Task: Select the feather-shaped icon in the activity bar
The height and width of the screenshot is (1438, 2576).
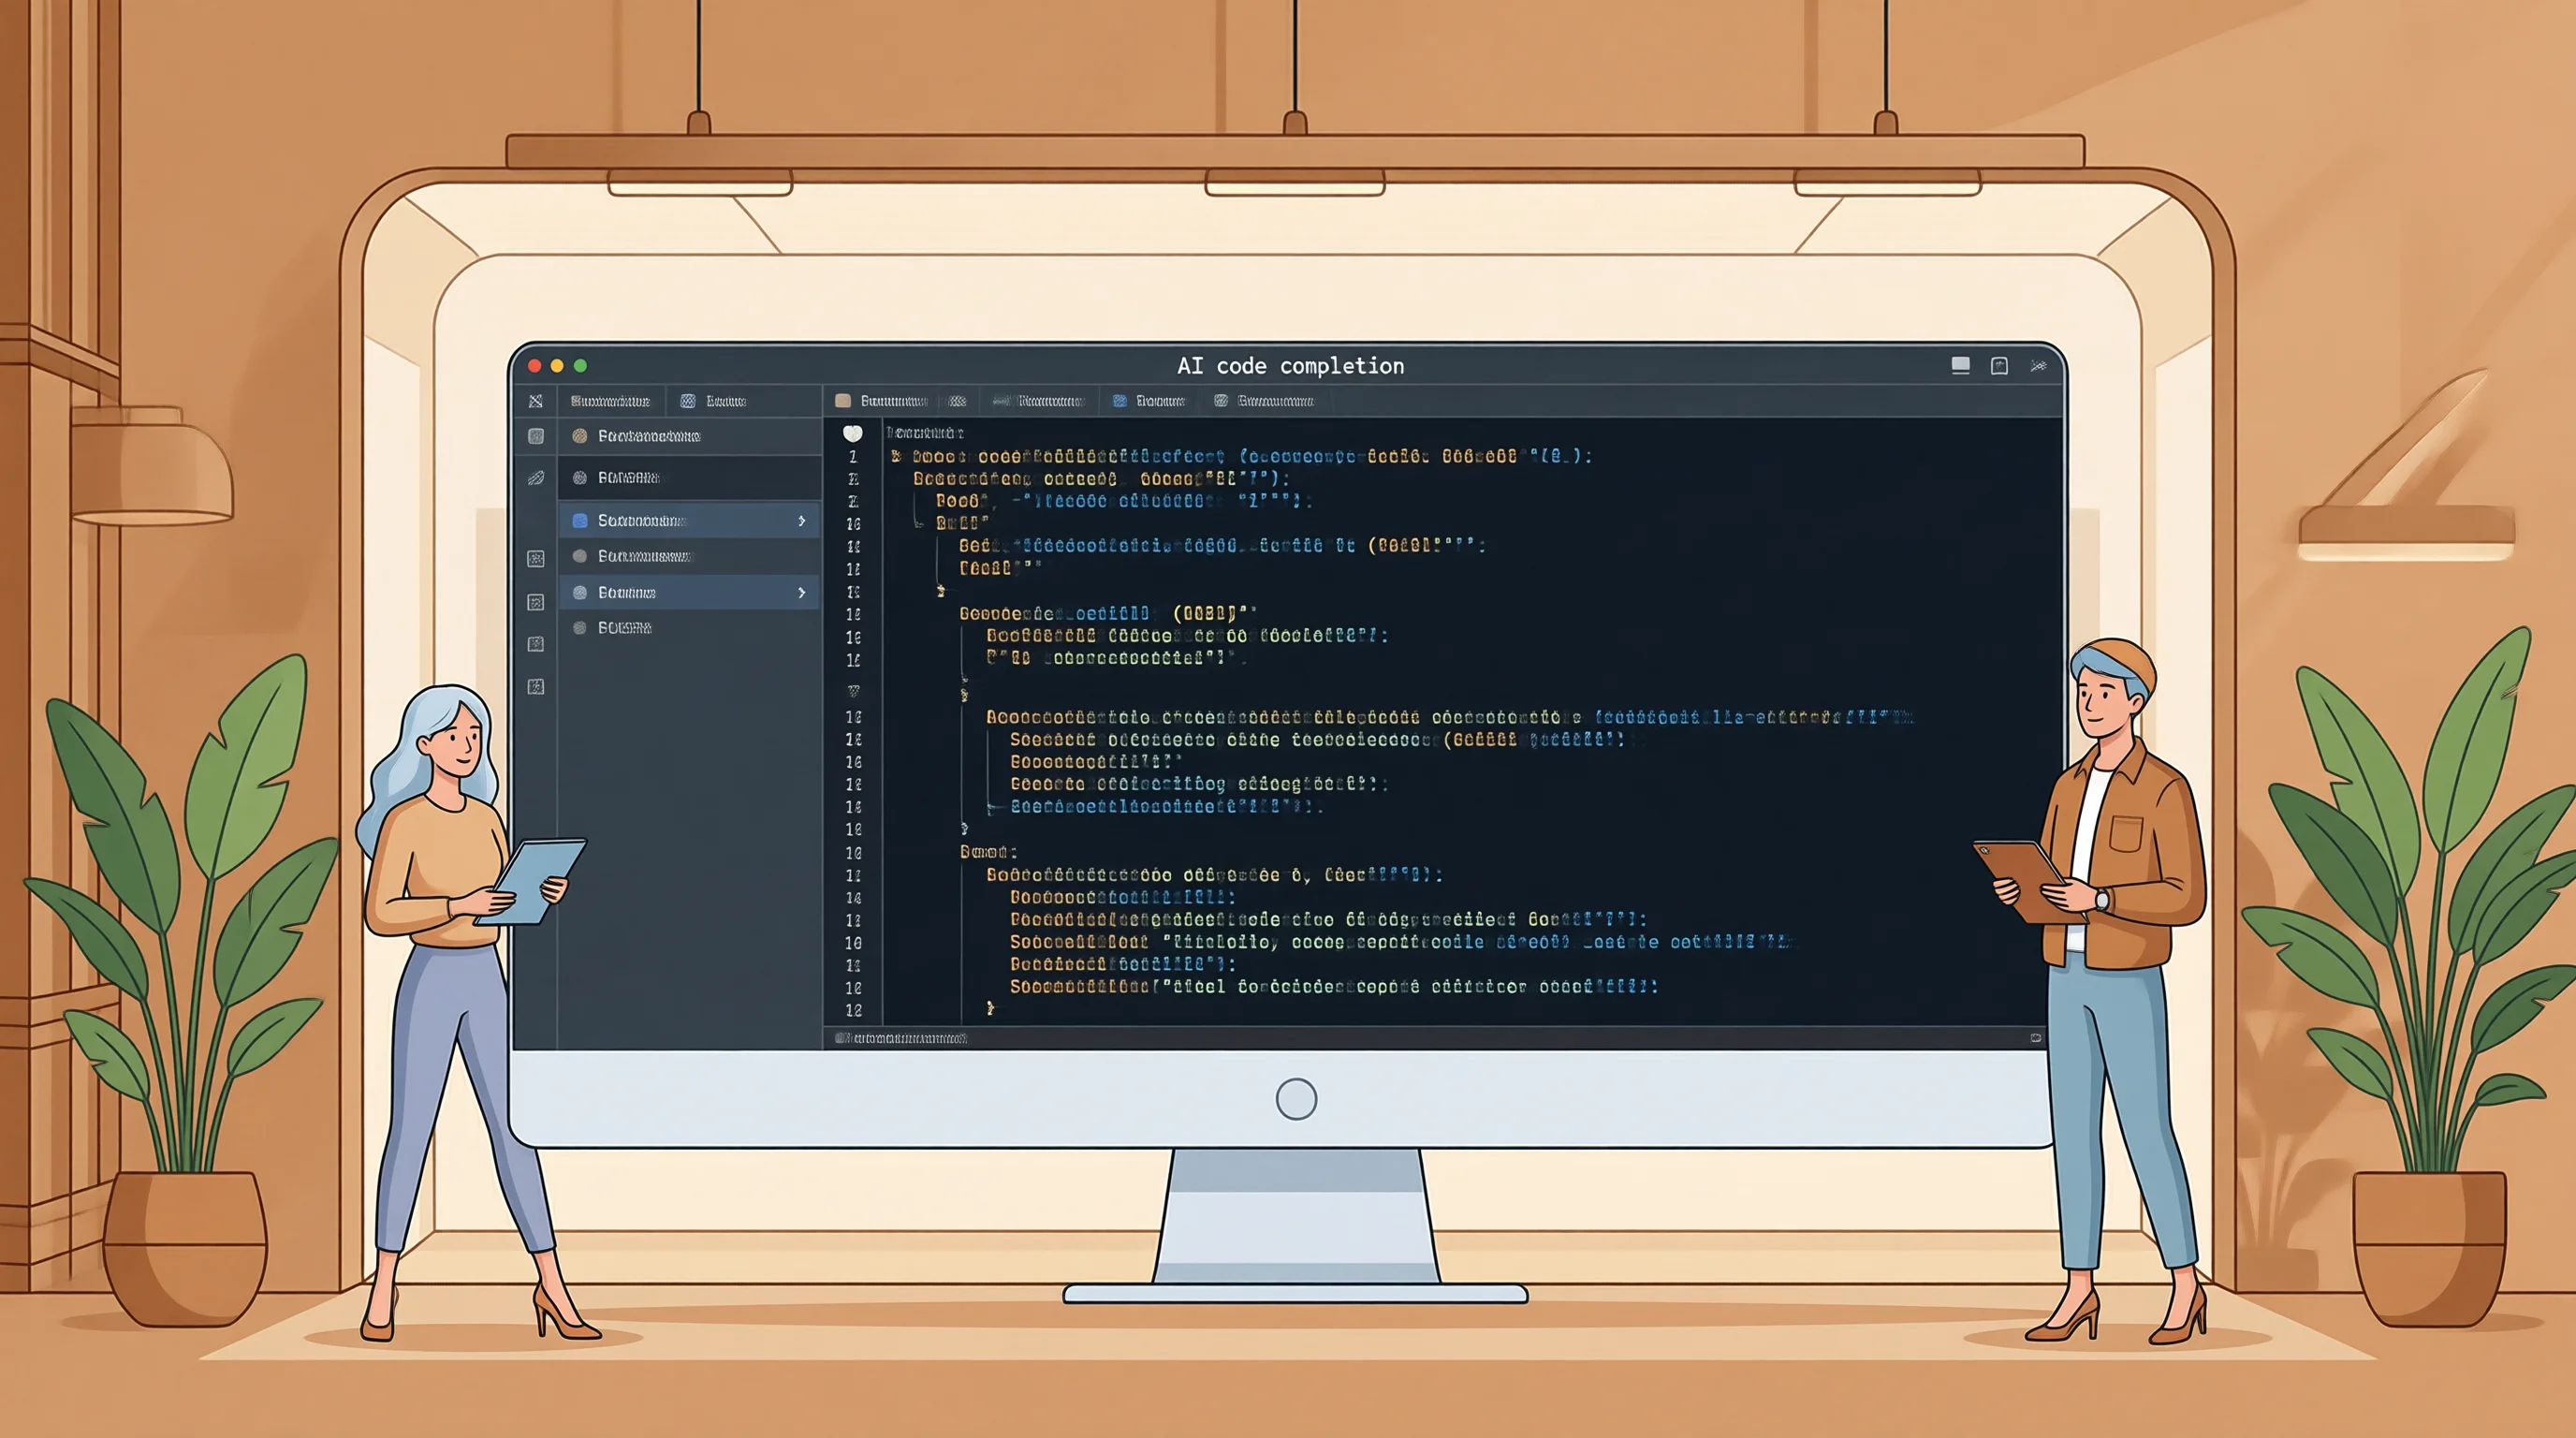Action: (x=536, y=478)
